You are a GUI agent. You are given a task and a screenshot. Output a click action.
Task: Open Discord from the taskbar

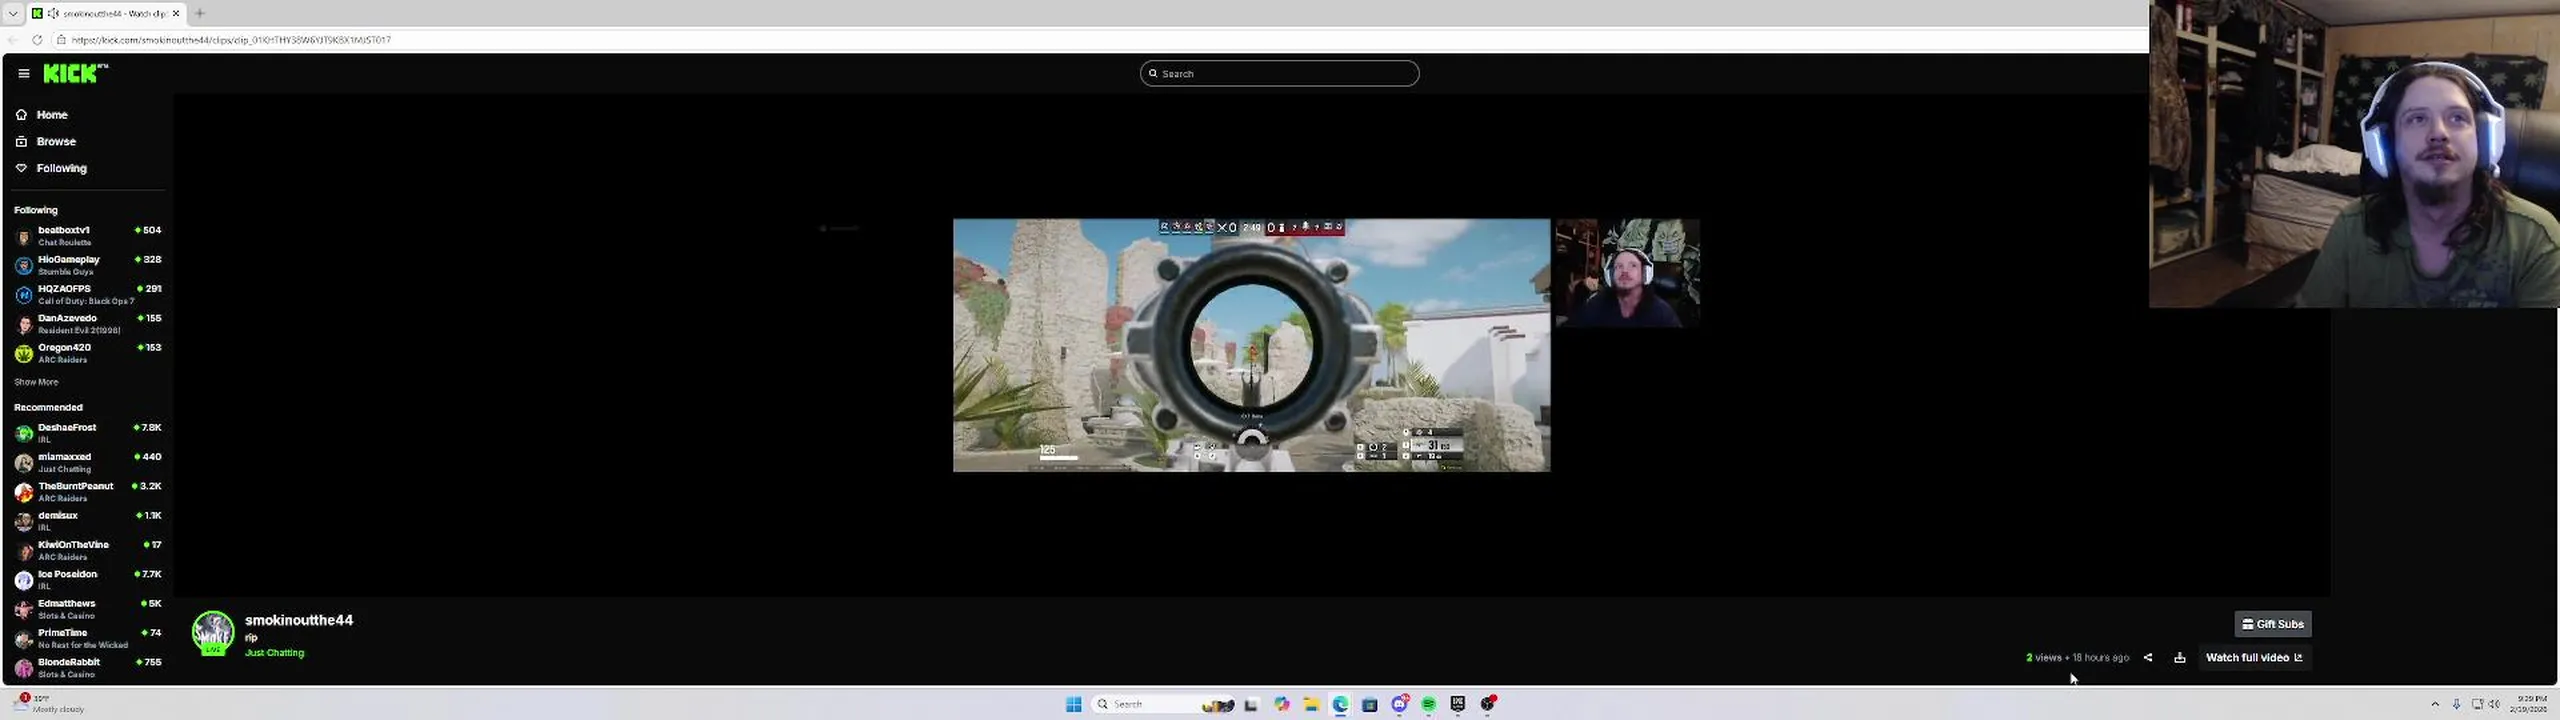[1400, 704]
